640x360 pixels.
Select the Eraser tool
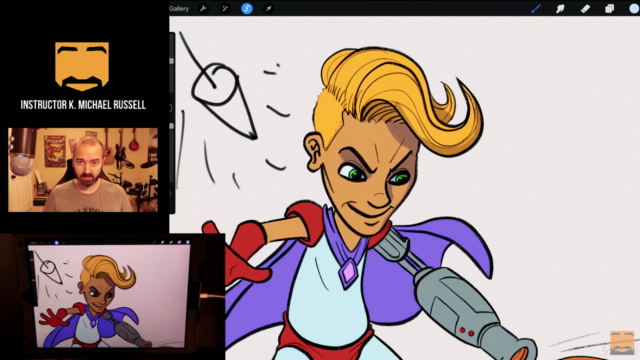tap(585, 9)
